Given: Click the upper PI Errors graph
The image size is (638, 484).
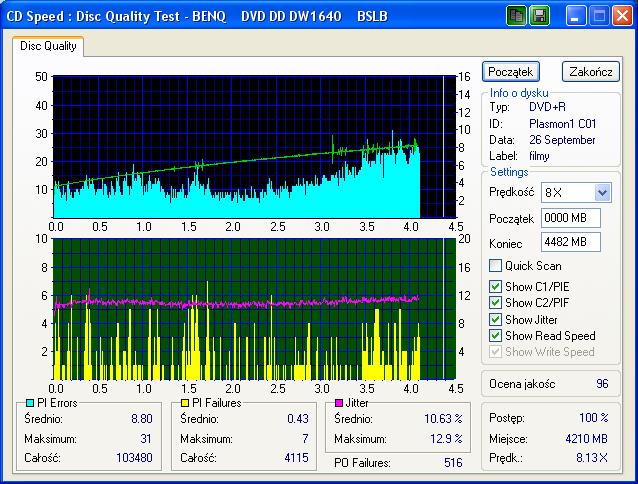Looking at the screenshot, I should click(254, 147).
